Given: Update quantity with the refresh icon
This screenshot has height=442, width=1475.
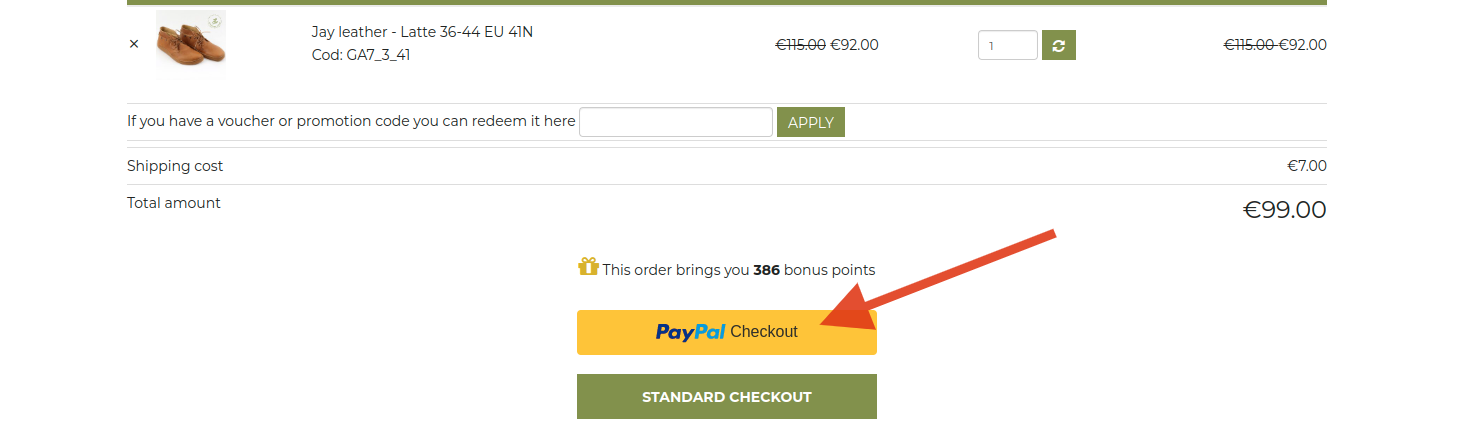Looking at the screenshot, I should [1059, 45].
